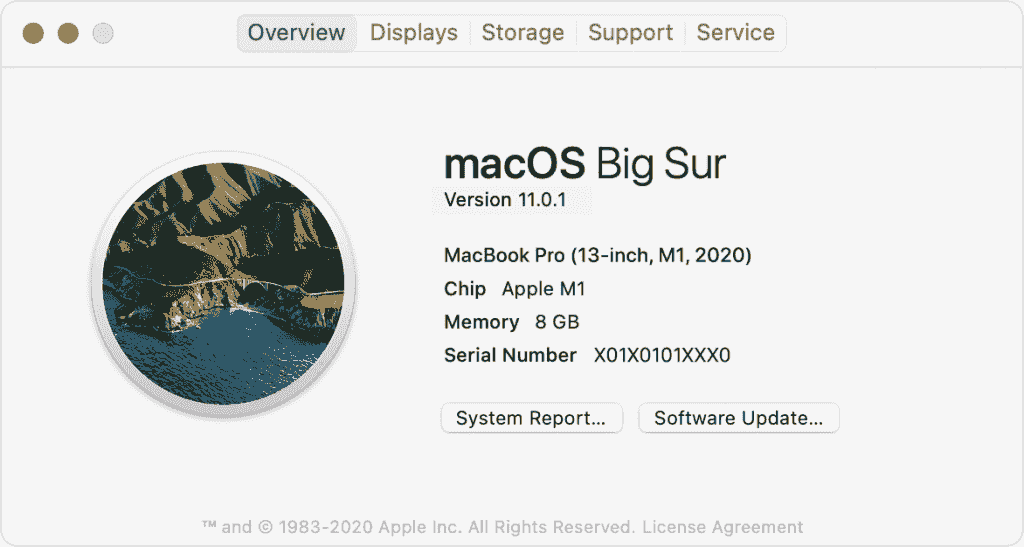Click the macOS Big Sur title

[x=584, y=163]
